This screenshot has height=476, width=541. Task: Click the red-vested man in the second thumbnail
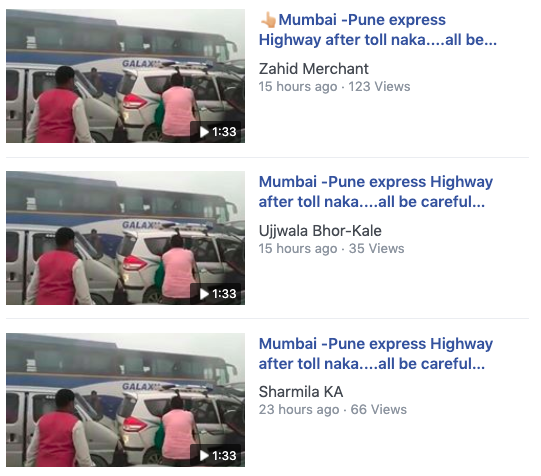point(57,266)
